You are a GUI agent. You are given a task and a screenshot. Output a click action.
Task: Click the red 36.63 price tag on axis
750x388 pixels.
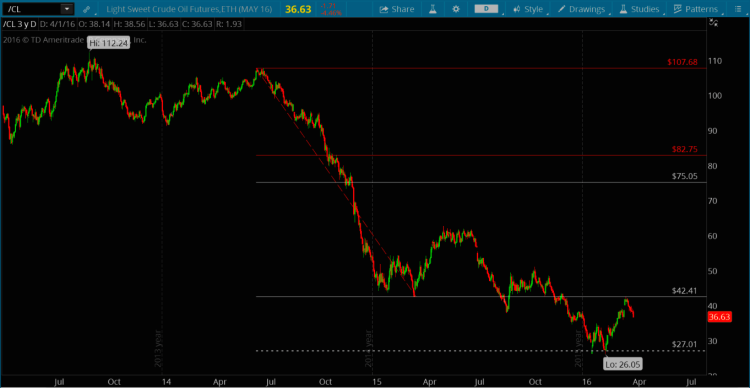[719, 317]
